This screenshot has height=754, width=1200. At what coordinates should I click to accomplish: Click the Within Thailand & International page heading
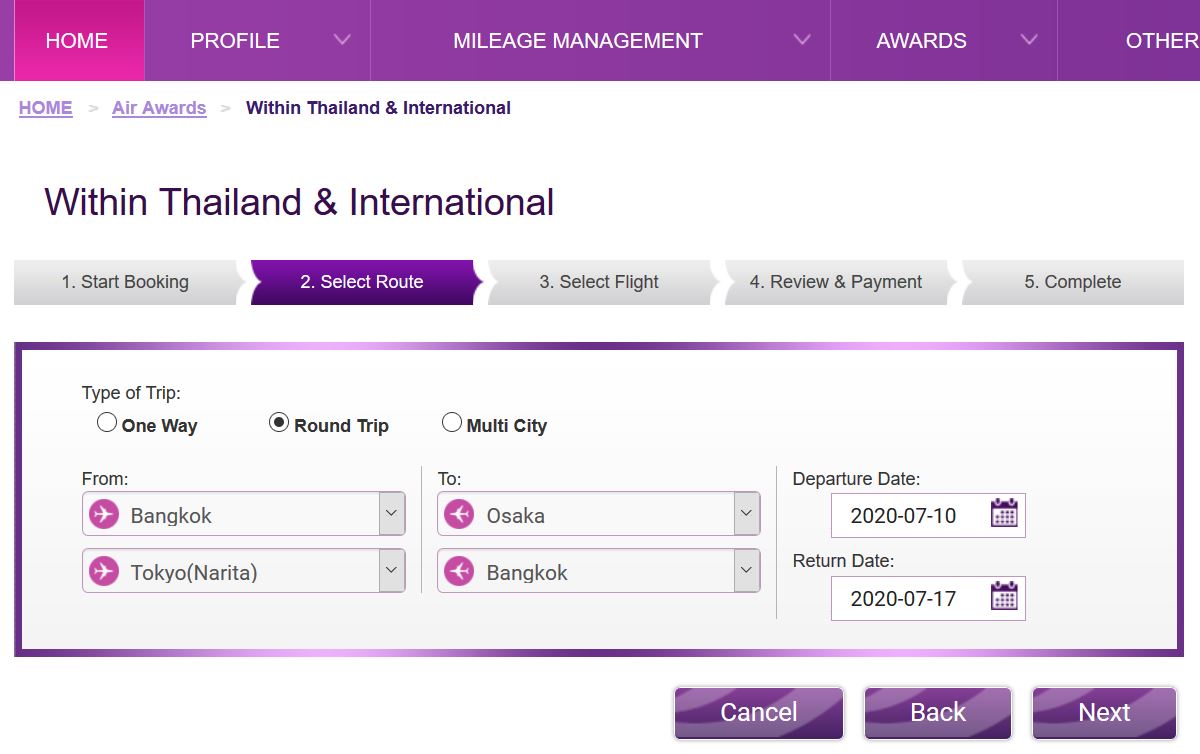click(299, 202)
